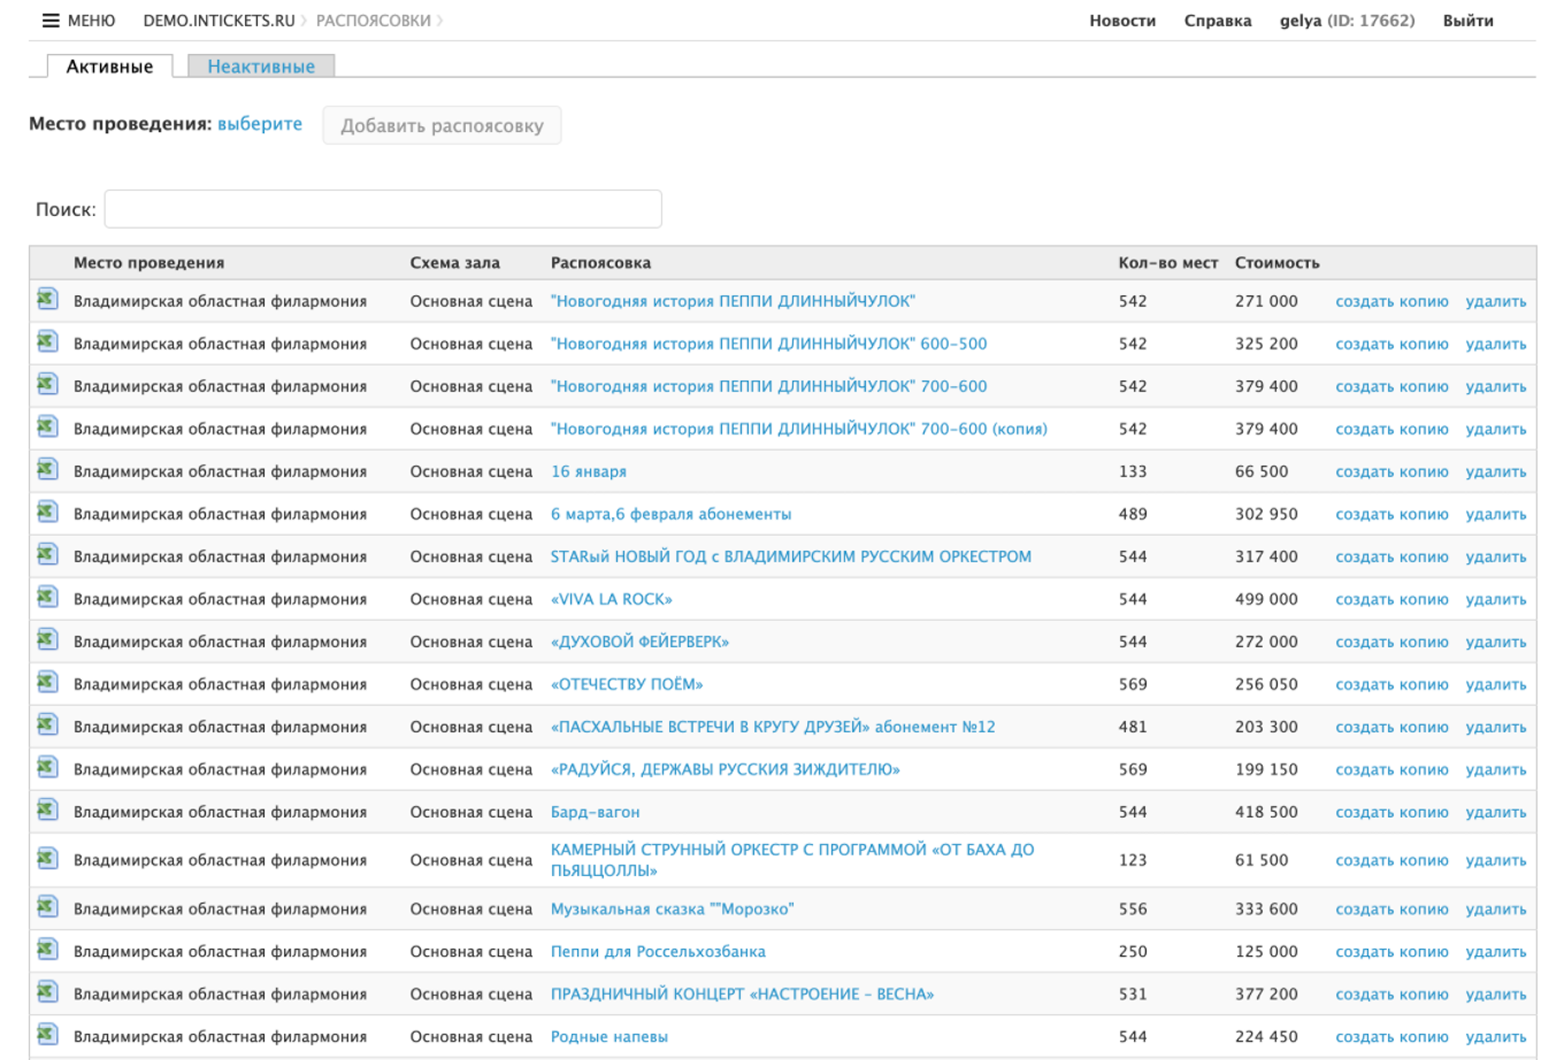Click the Excel icon in the first table row
Viewport: 1564px width, 1060px height.
click(47, 300)
